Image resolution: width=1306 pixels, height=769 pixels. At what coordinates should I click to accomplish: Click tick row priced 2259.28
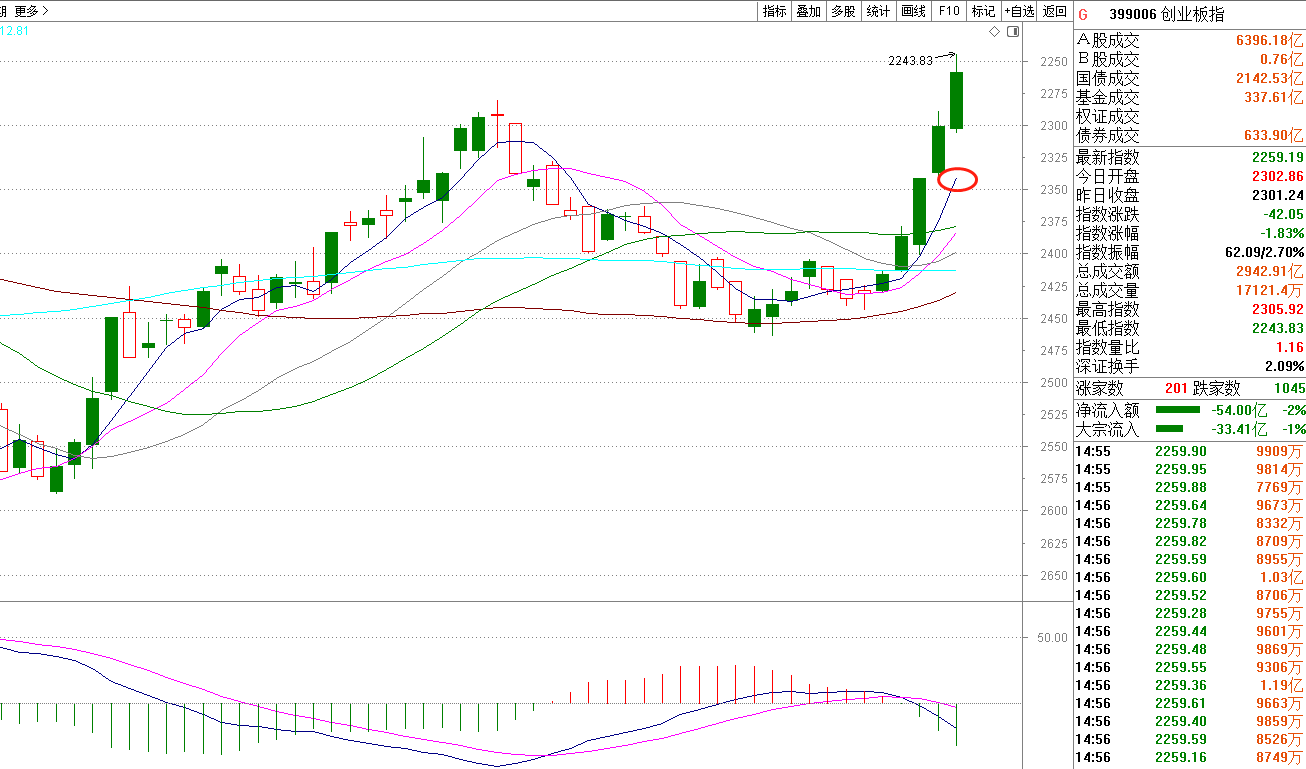click(x=1190, y=613)
